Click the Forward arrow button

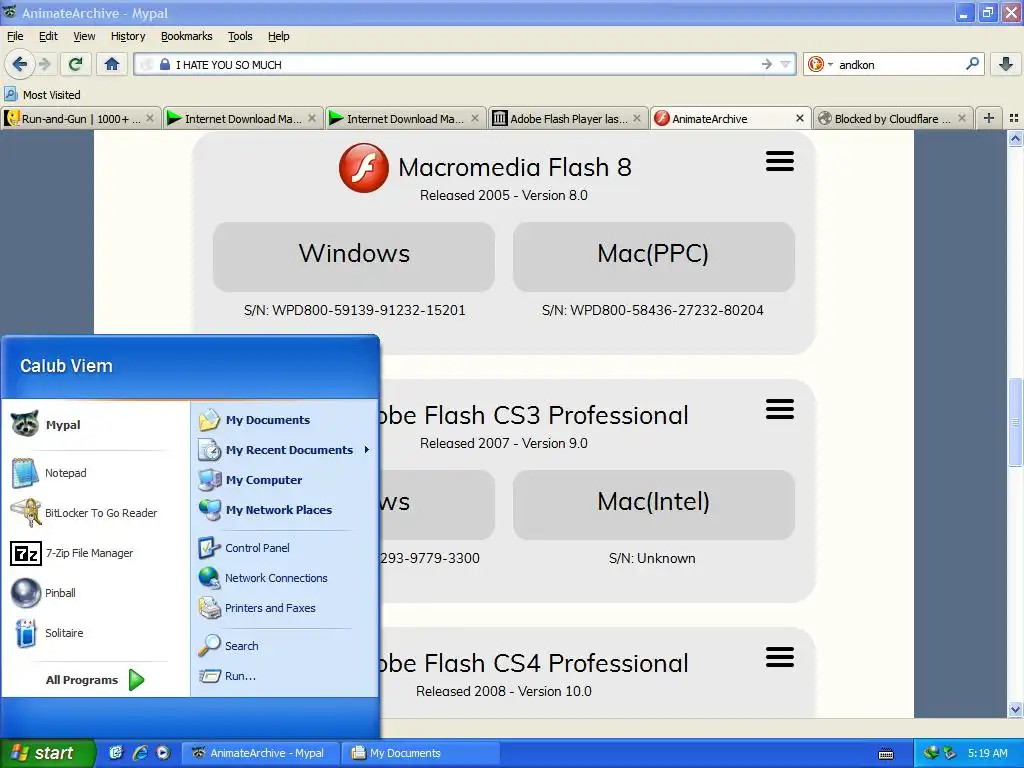click(x=45, y=64)
